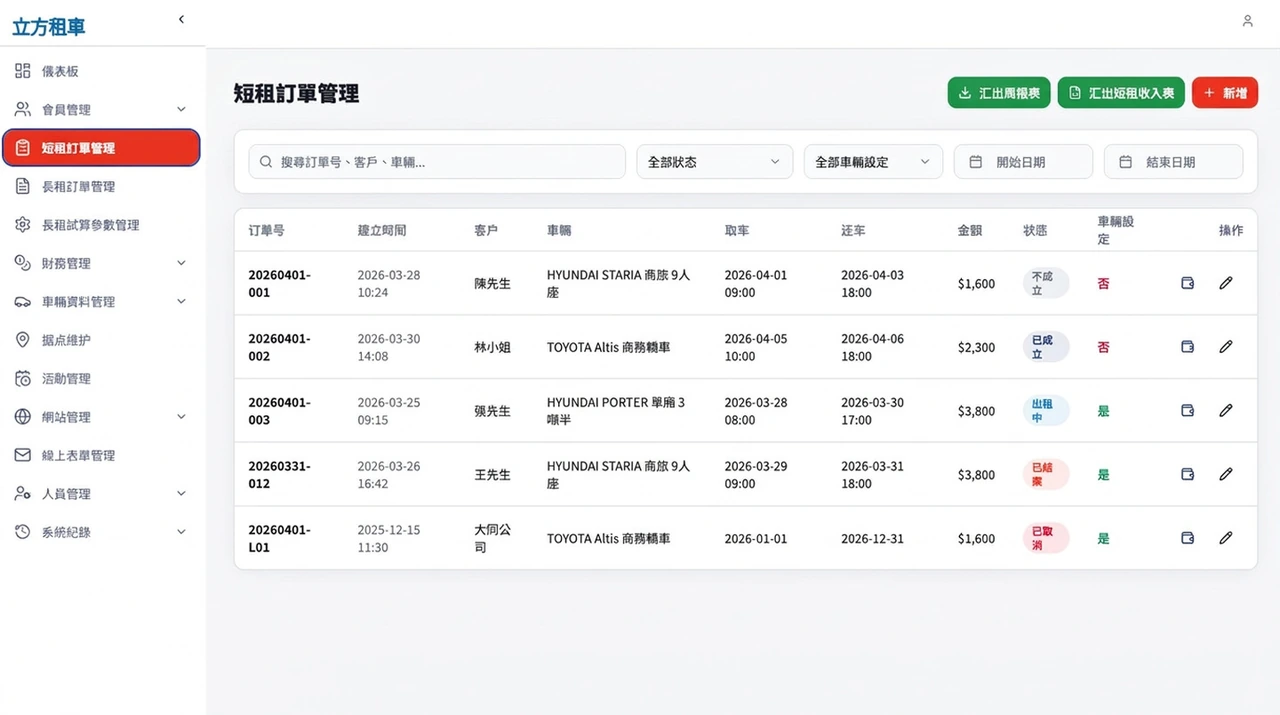Click vehicle HYUNDAI PORTER 單廂 3噸半
This screenshot has height=715, width=1280.
pyautogui.click(x=616, y=411)
